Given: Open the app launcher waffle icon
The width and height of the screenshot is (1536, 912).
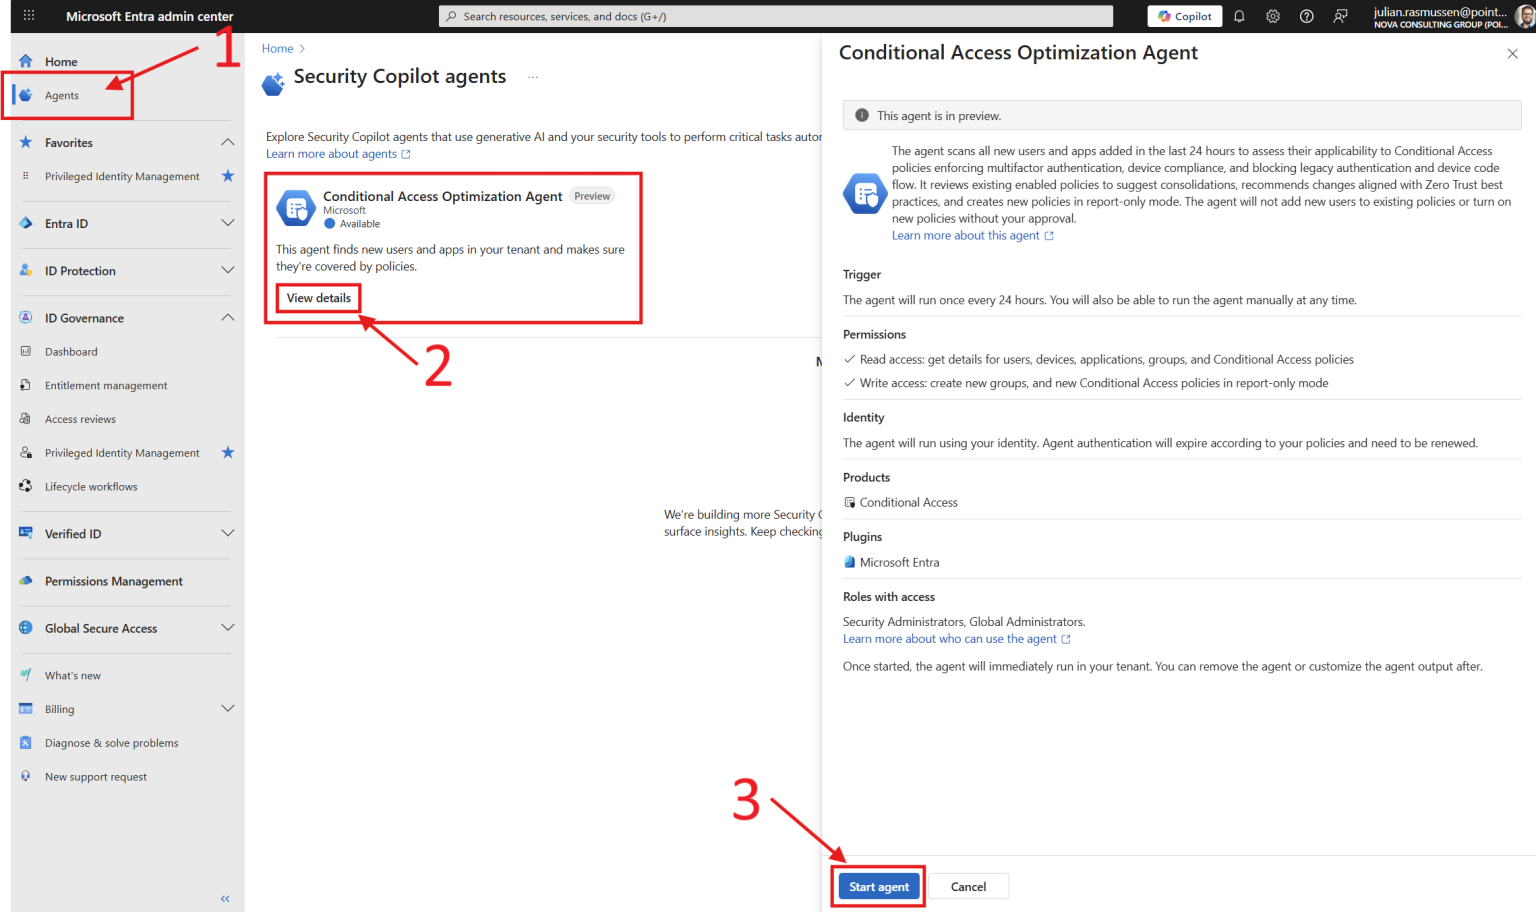Looking at the screenshot, I should tap(27, 14).
